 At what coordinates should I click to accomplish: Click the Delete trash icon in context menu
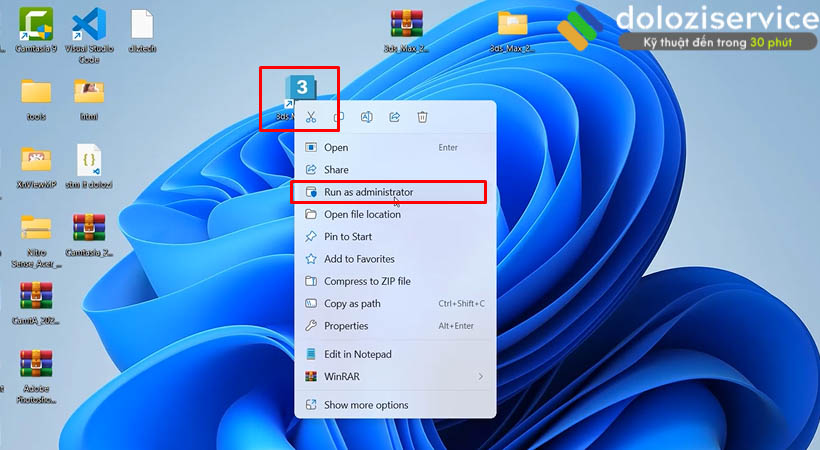(x=423, y=117)
